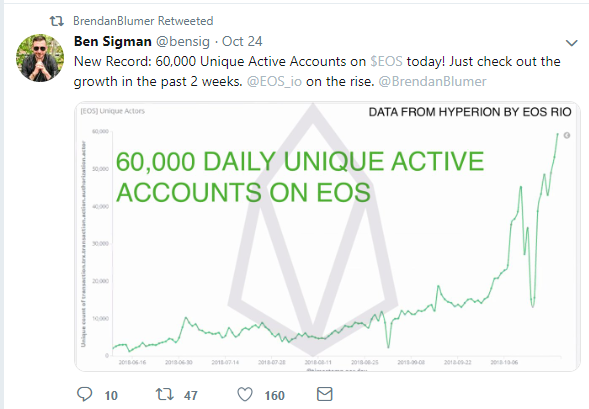Screen dimensions: 589x409
Task: Click the retweet arrows icon below chart
Action: 165,394
